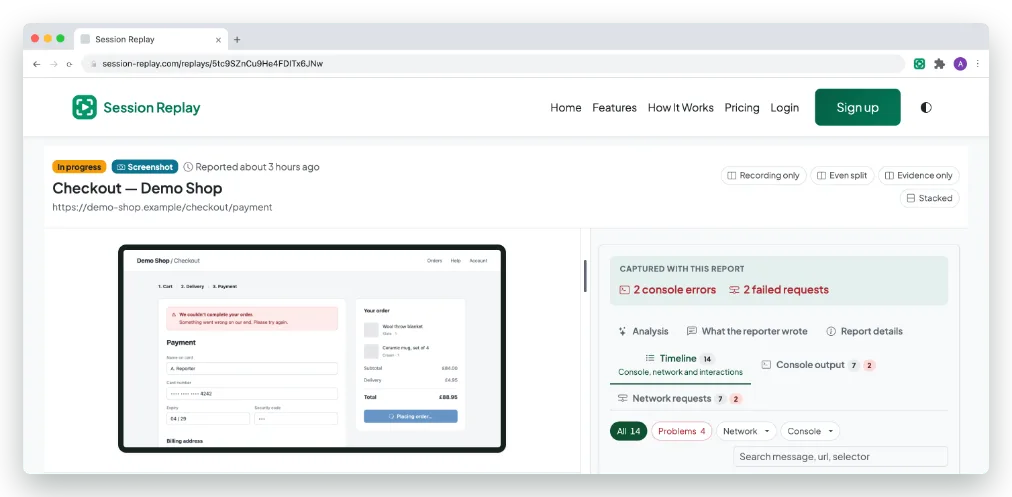The image size is (1012, 497).
Task: Click the browser forward arrow
Action: click(54, 64)
